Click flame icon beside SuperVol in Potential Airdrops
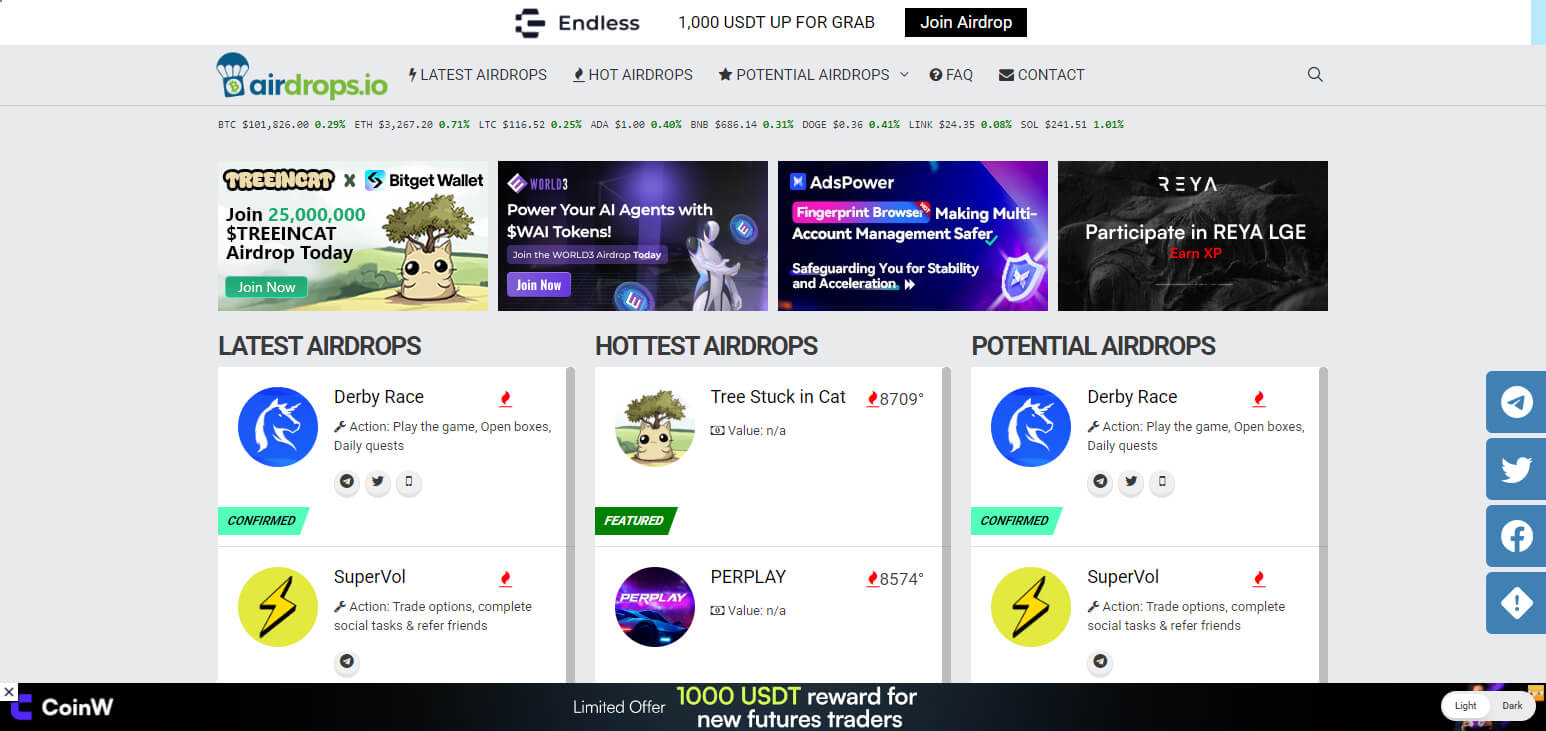The width and height of the screenshot is (1546, 731). click(x=1258, y=579)
